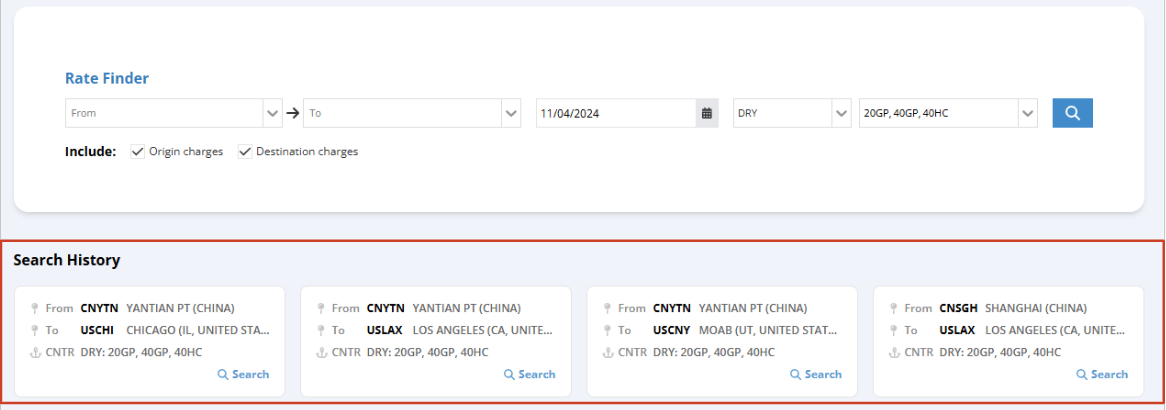The width and height of the screenshot is (1166, 410).
Task: Toggle the Destination charges checkbox
Action: point(245,152)
